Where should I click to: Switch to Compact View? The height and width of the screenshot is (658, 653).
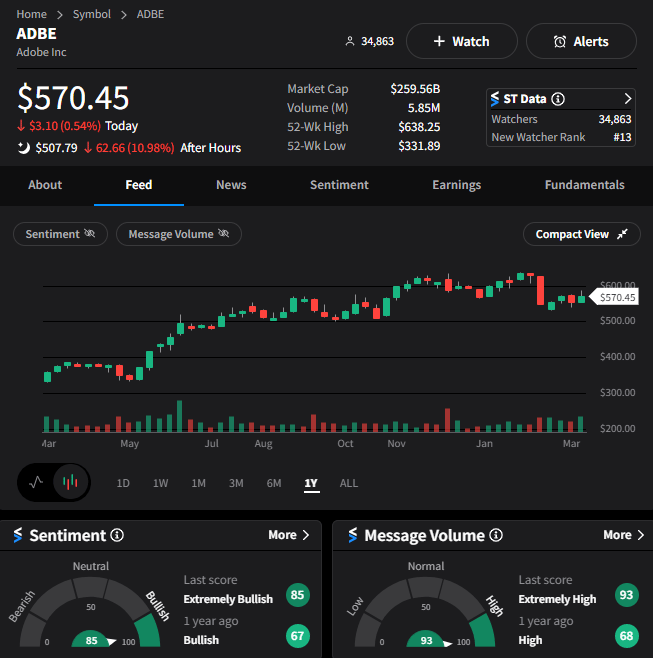[582, 234]
